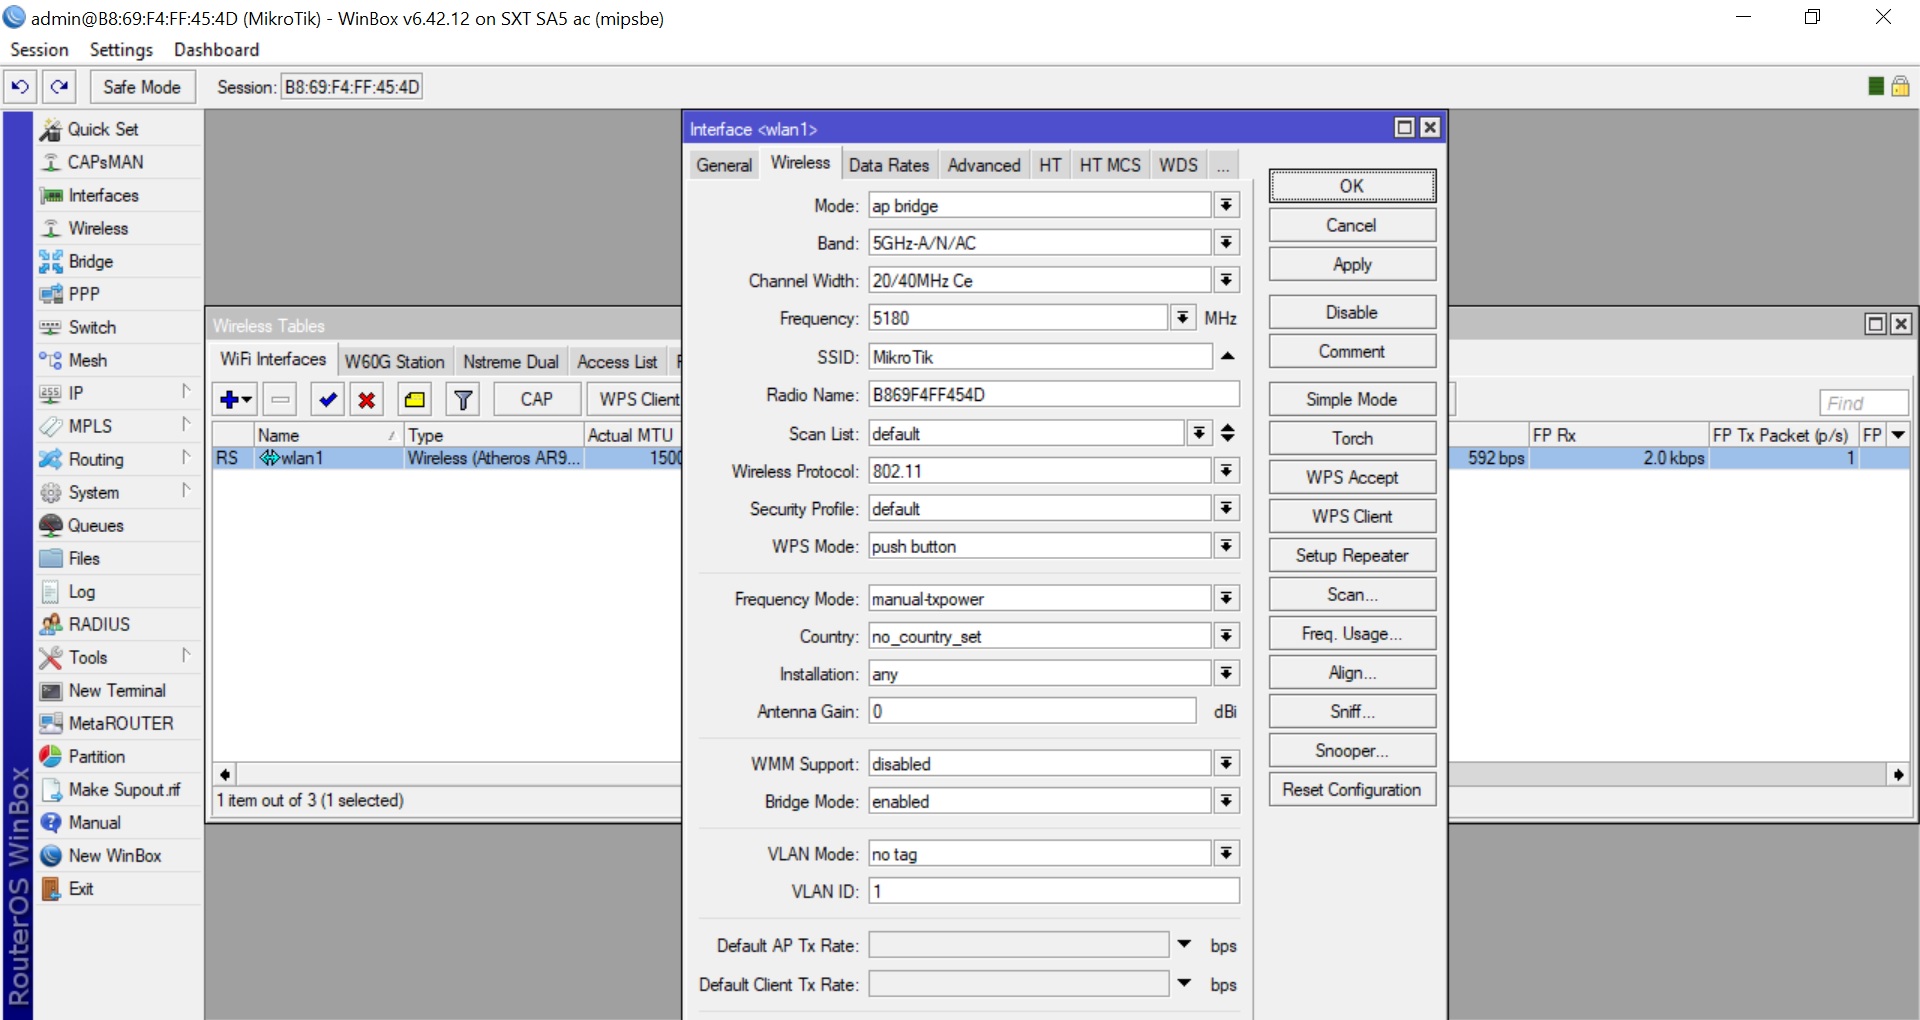Click the minus remove icon

point(281,400)
